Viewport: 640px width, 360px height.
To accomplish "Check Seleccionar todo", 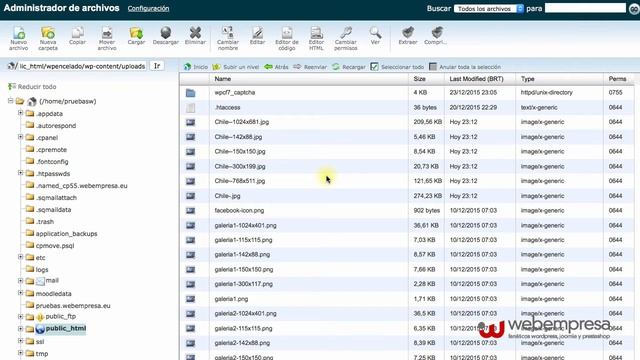I will [397, 67].
